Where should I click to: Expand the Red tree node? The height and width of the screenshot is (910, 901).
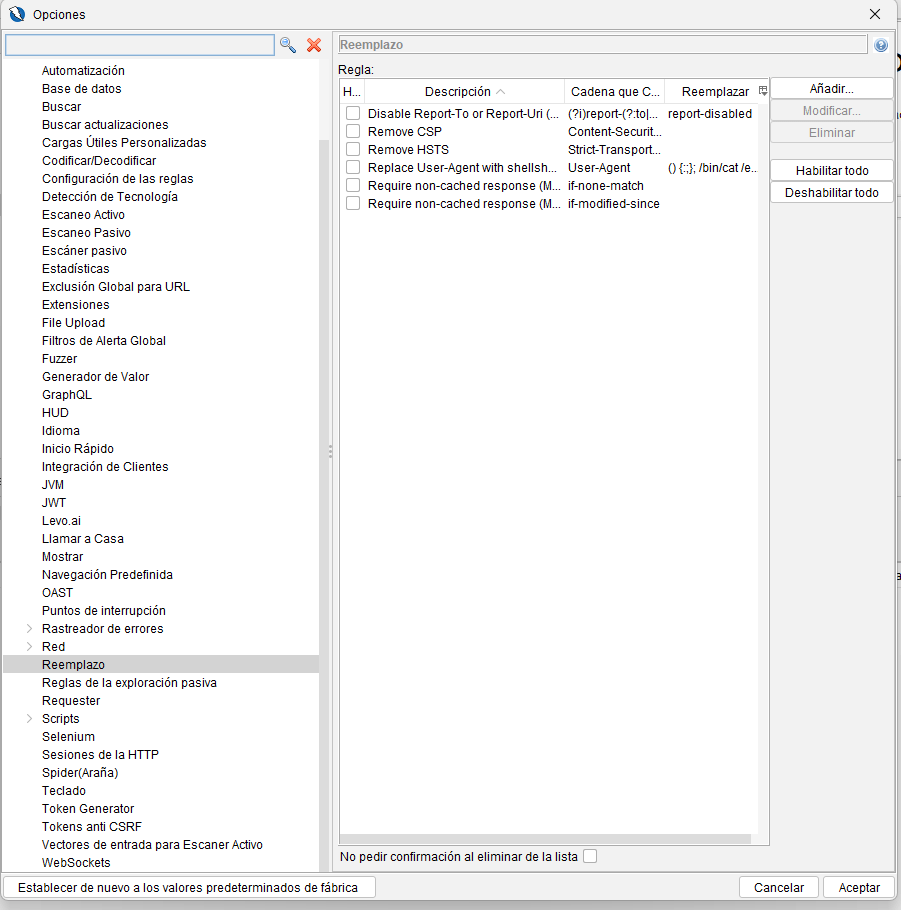(x=28, y=647)
